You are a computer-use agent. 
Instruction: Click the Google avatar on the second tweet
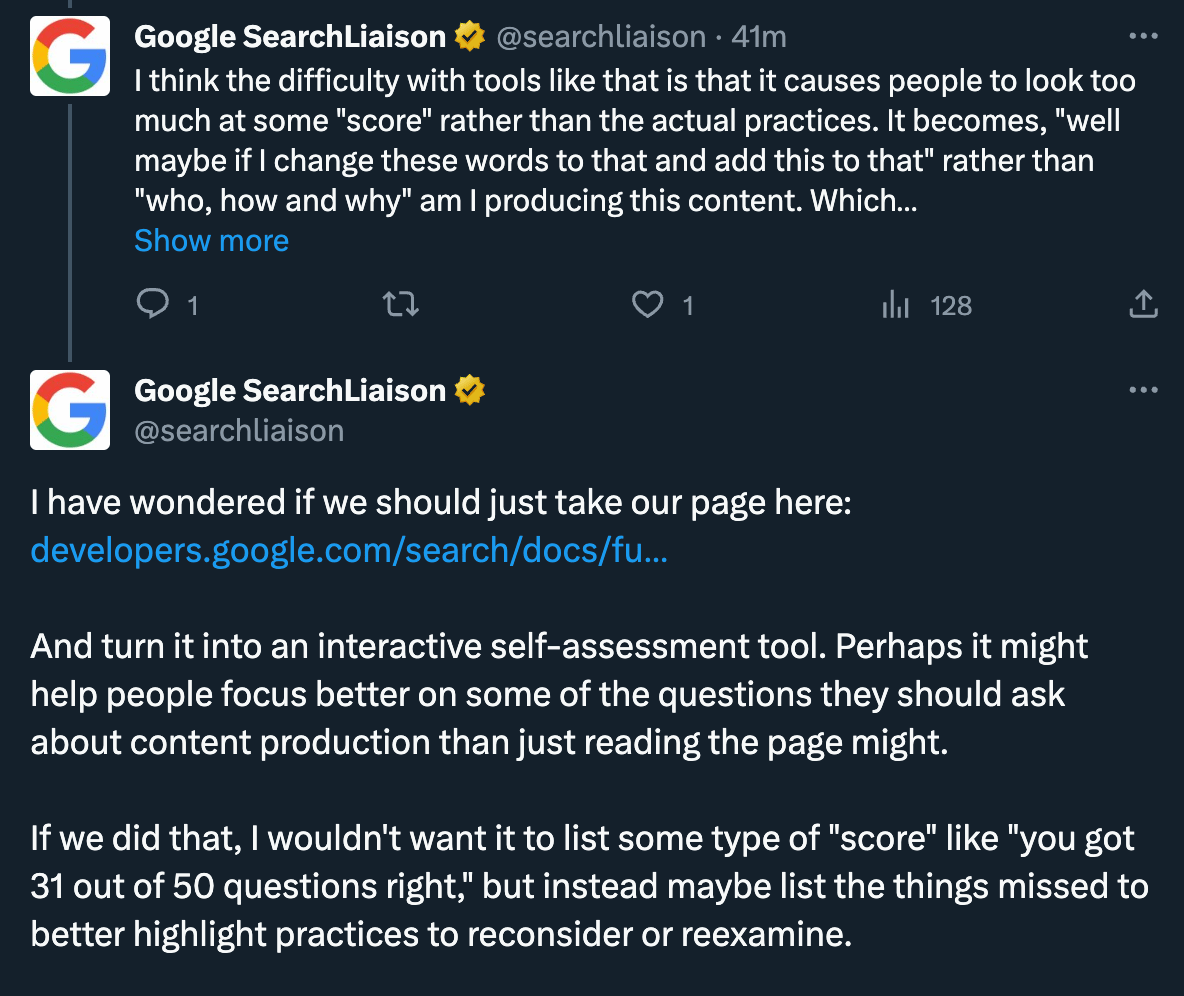(70, 410)
